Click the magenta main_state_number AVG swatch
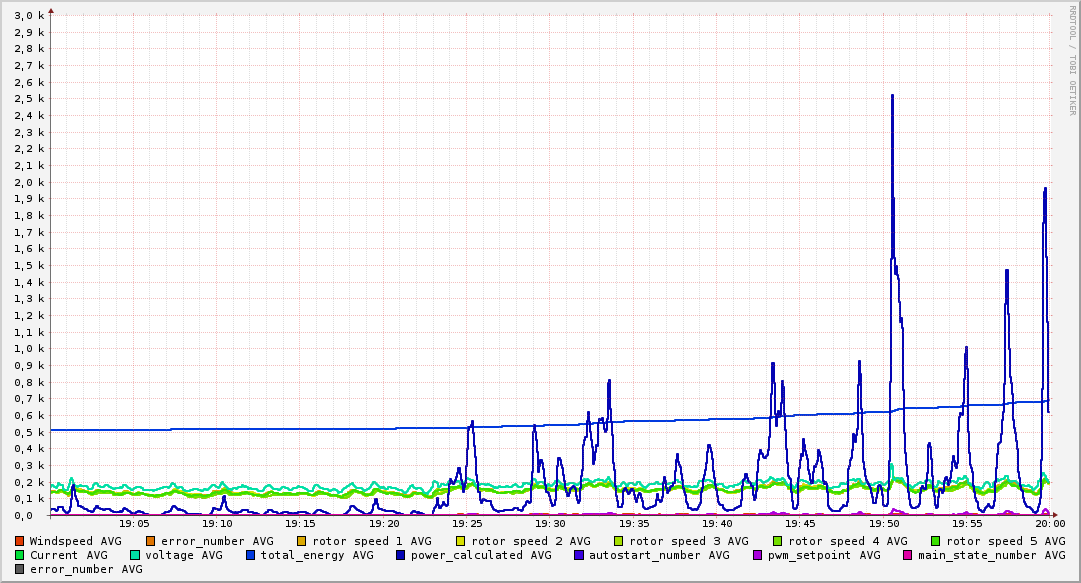This screenshot has width=1081, height=583. click(909, 555)
